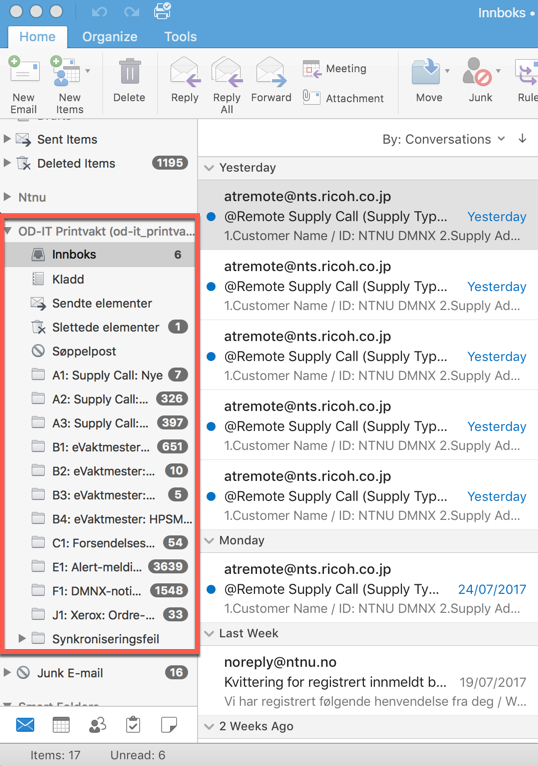Open folder B1: eVaktmester
Image resolution: width=538 pixels, height=766 pixels.
100,447
